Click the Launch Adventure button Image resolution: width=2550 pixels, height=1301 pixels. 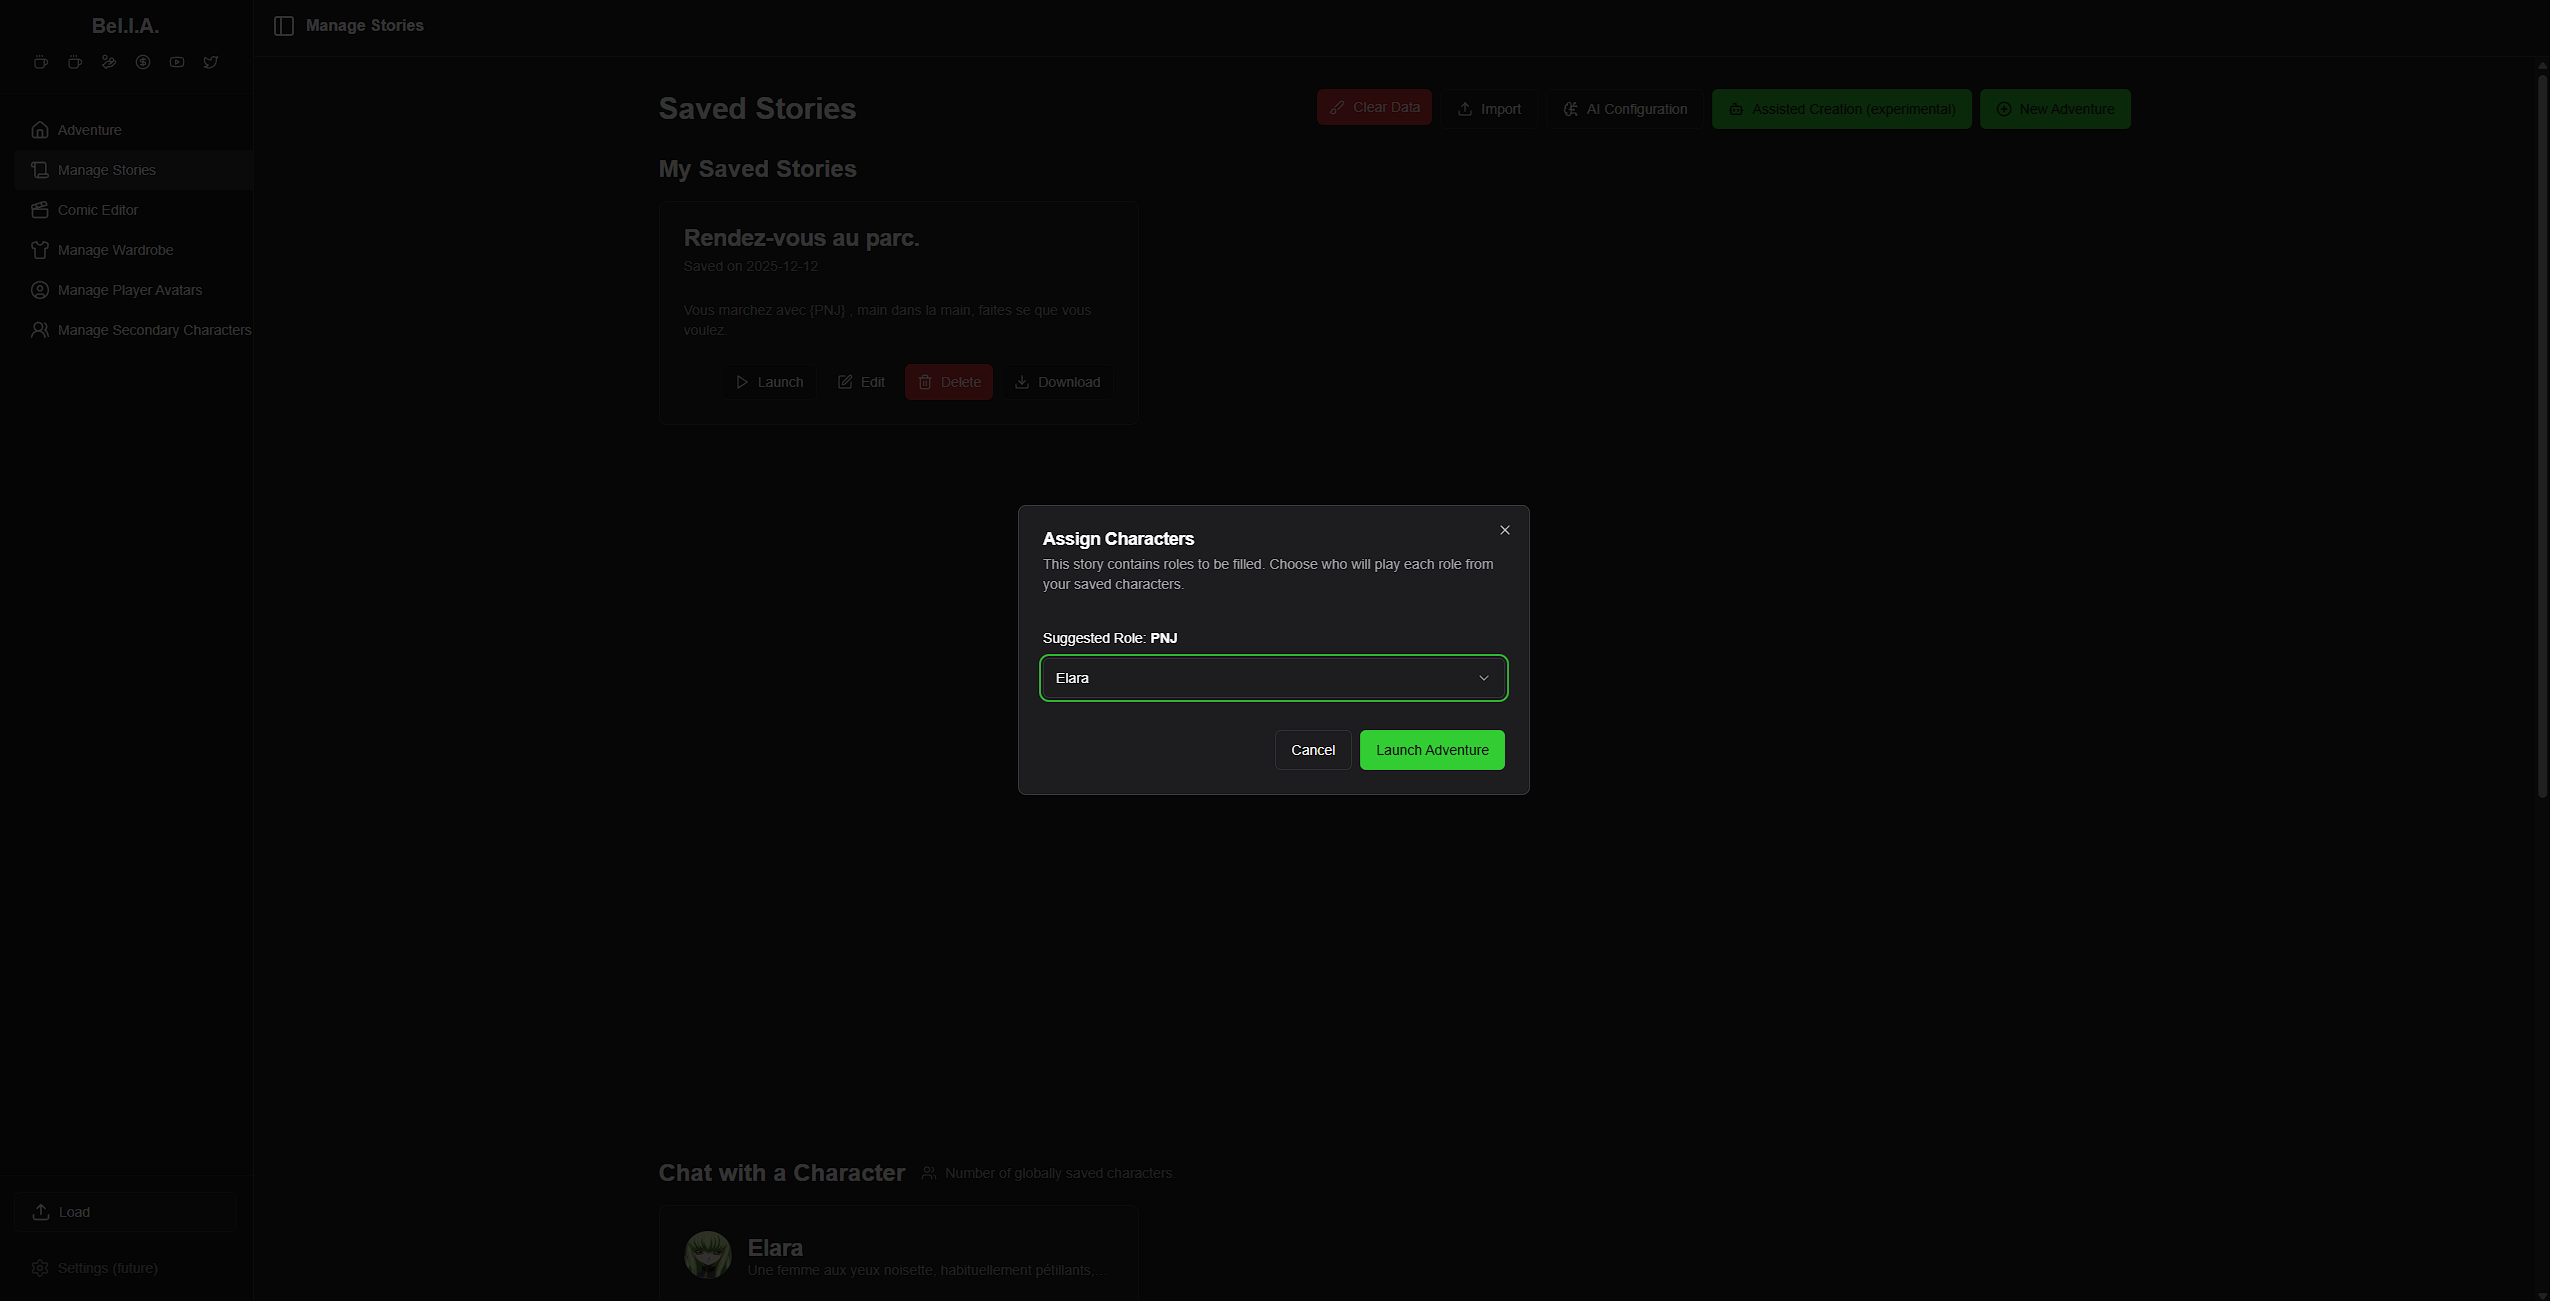tap(1431, 750)
